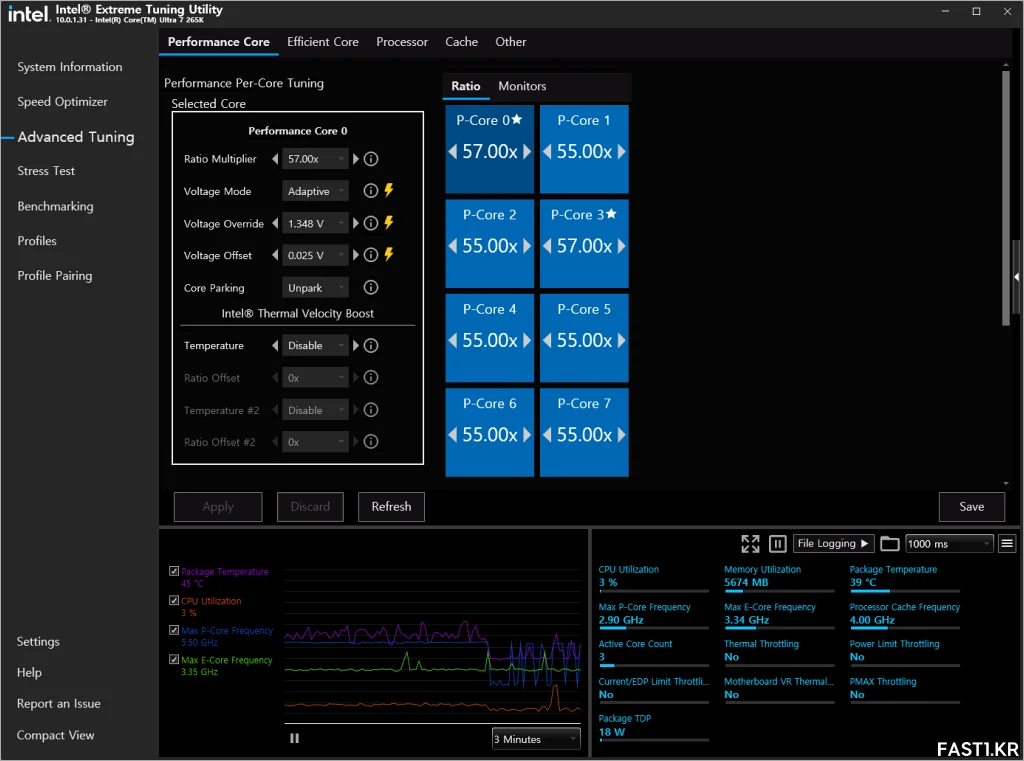Increase P-Core 1 ratio with right arrow
The width and height of the screenshot is (1024, 761).
pyautogui.click(x=622, y=152)
